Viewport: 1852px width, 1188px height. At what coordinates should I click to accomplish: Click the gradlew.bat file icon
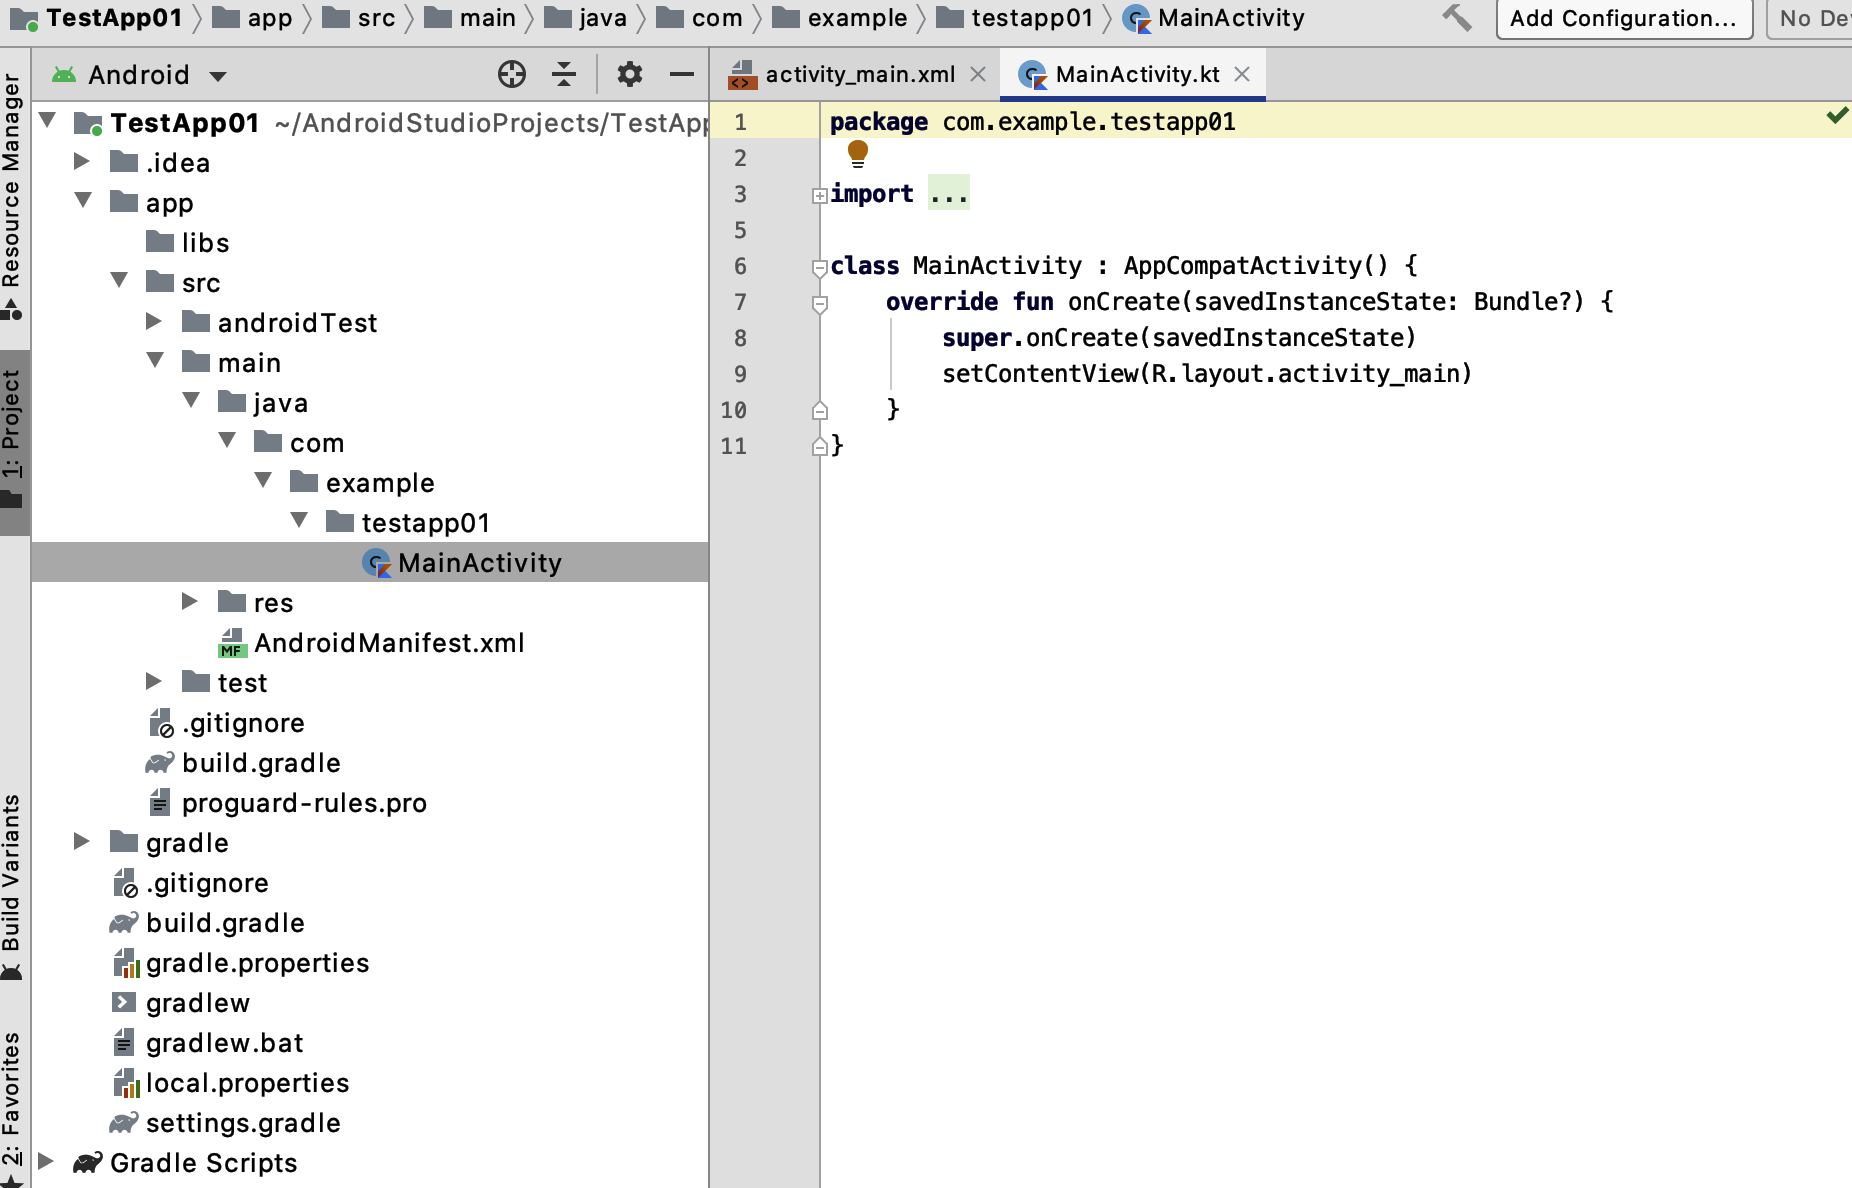pos(123,1042)
